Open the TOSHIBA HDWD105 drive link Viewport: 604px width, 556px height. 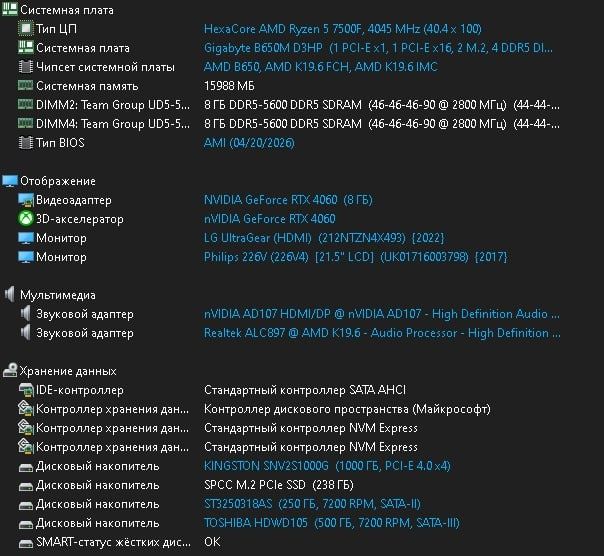coord(331,523)
